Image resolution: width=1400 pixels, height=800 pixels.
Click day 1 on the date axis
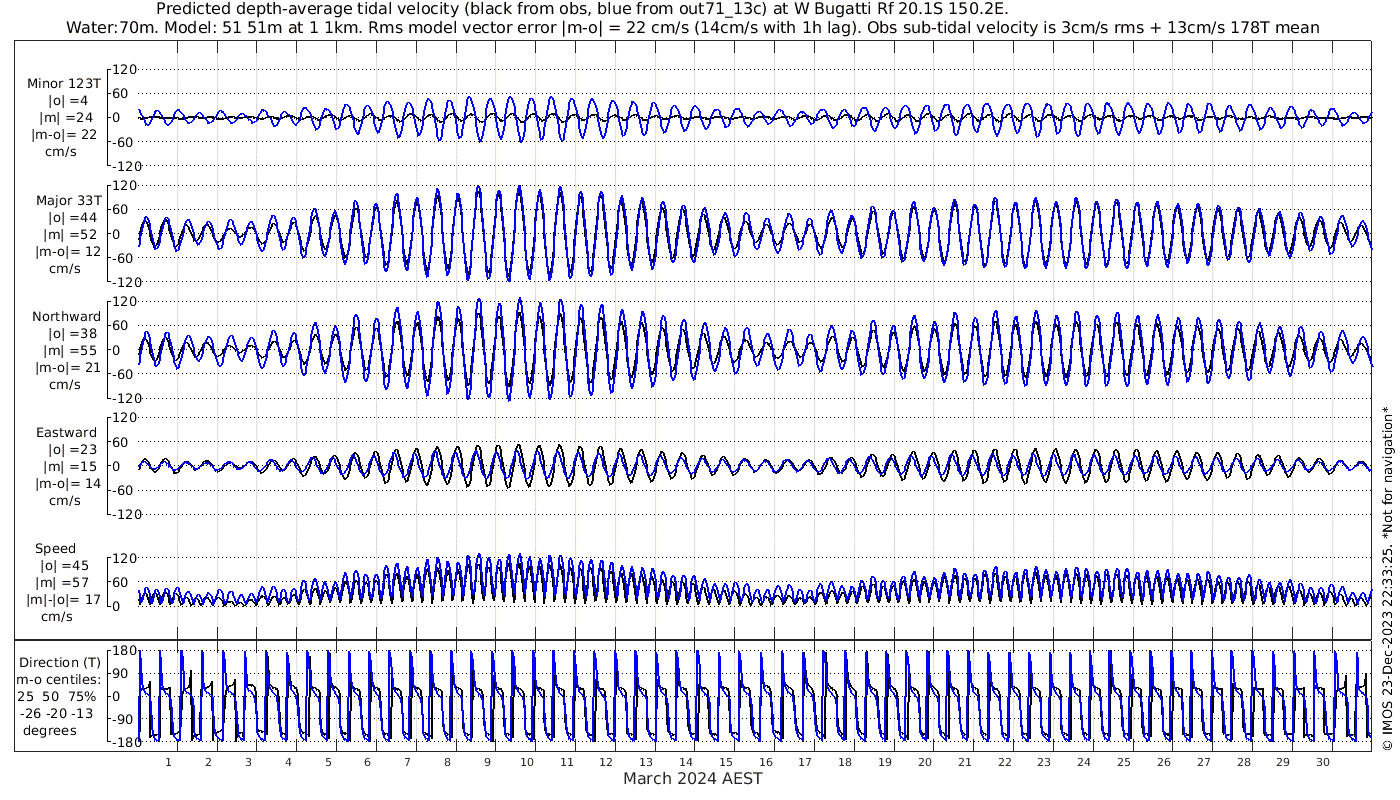(x=168, y=762)
